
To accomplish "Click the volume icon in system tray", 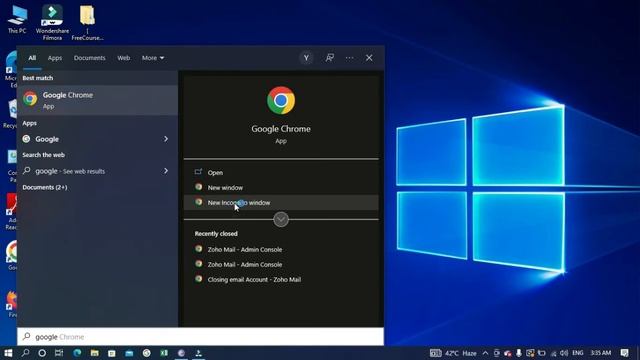I will [x=564, y=353].
